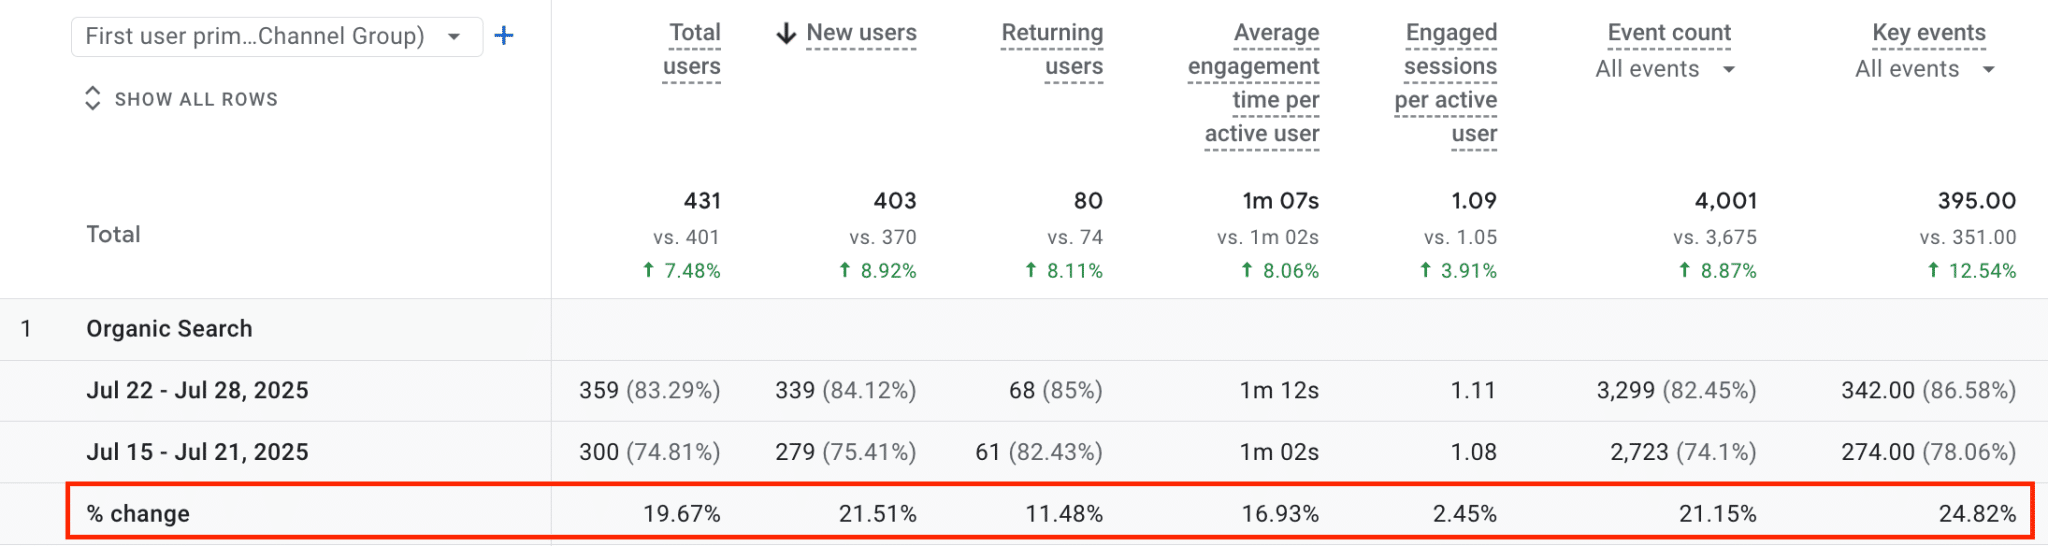The height and width of the screenshot is (546, 2048).
Task: Click the New users sort arrow icon
Action: 786,33
